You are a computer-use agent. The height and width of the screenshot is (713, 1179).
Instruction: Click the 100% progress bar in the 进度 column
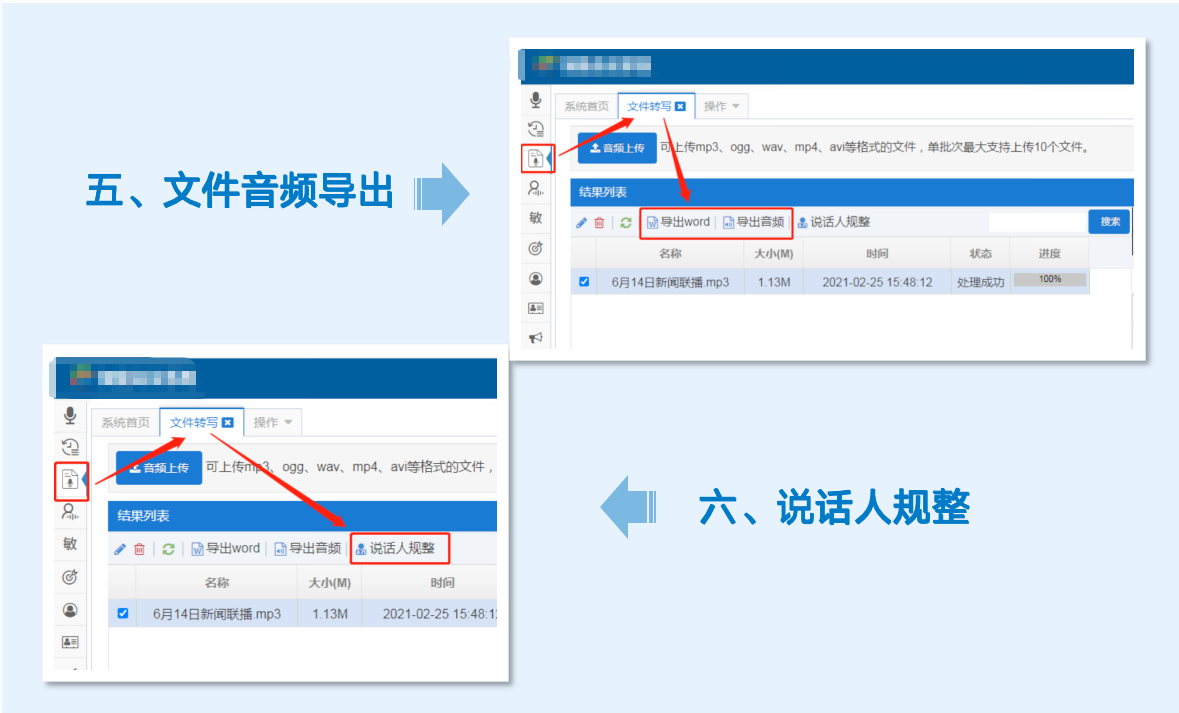[x=1049, y=280]
